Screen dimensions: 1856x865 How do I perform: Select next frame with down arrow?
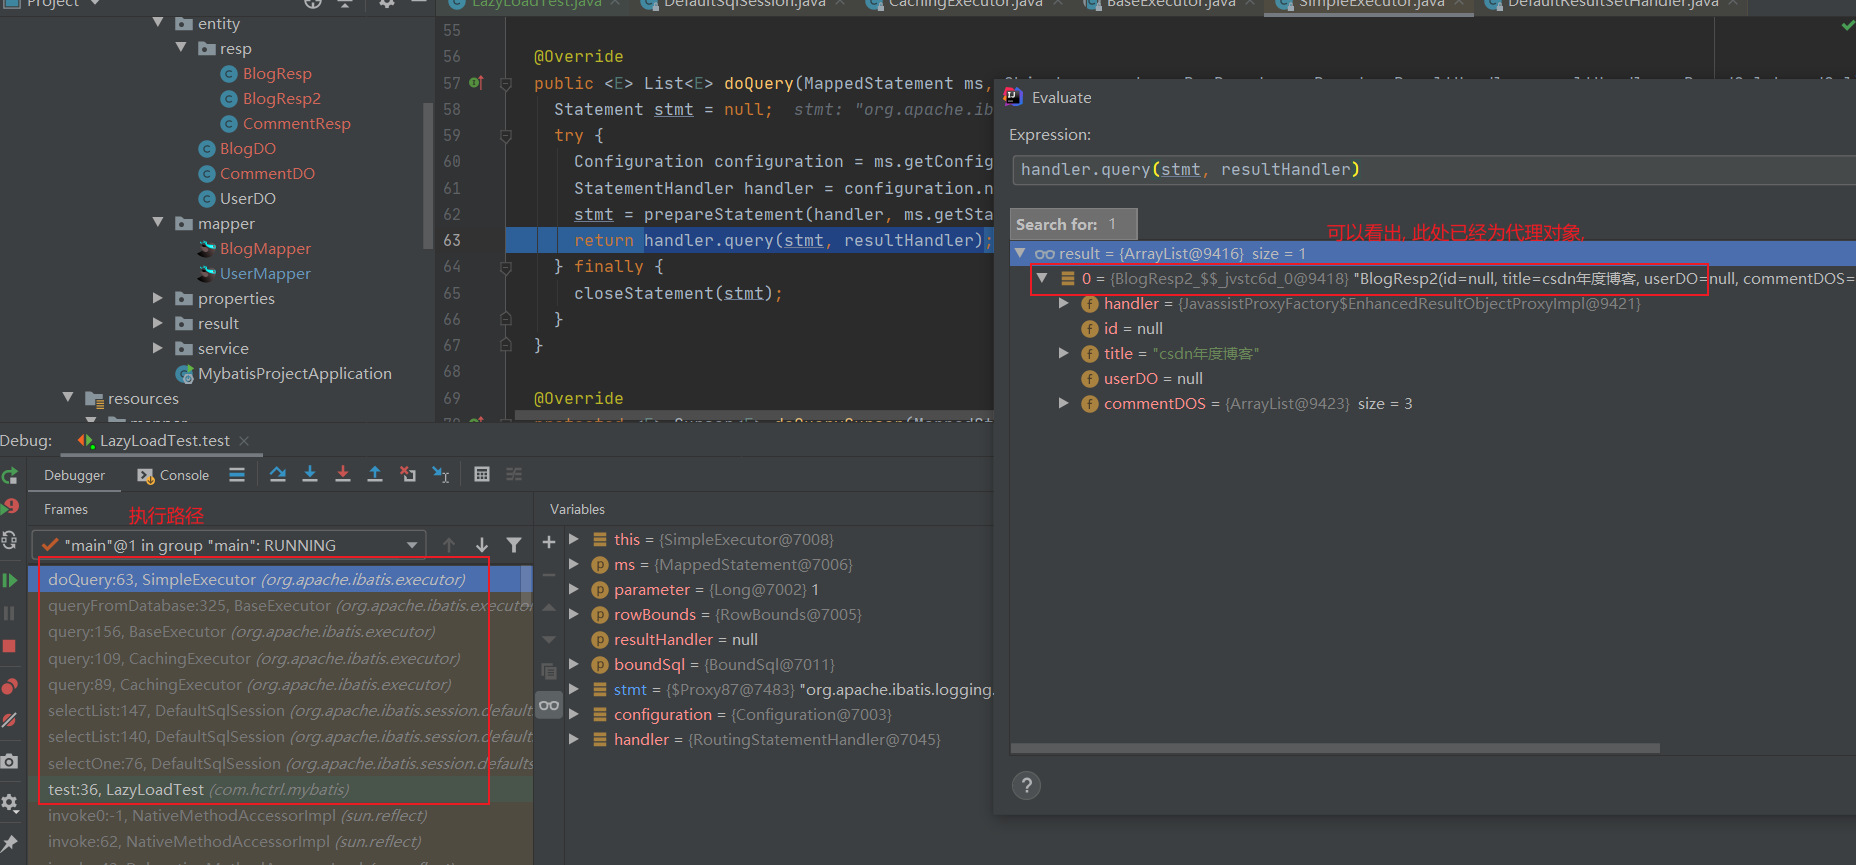(x=482, y=545)
